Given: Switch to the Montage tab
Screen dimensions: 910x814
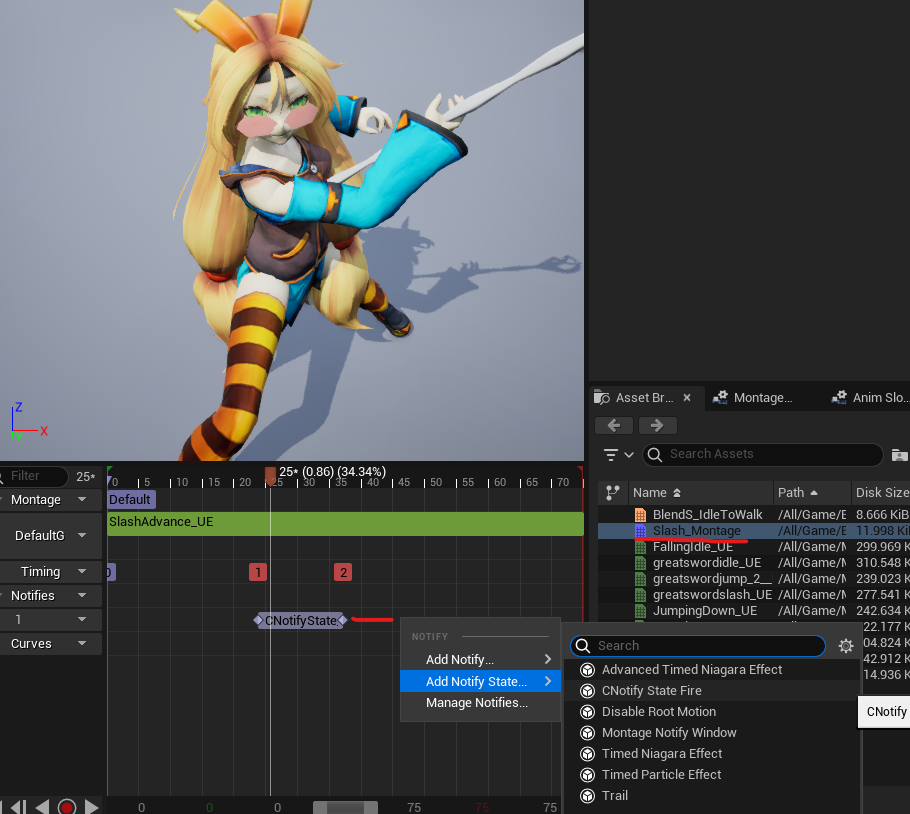Looking at the screenshot, I should (753, 397).
